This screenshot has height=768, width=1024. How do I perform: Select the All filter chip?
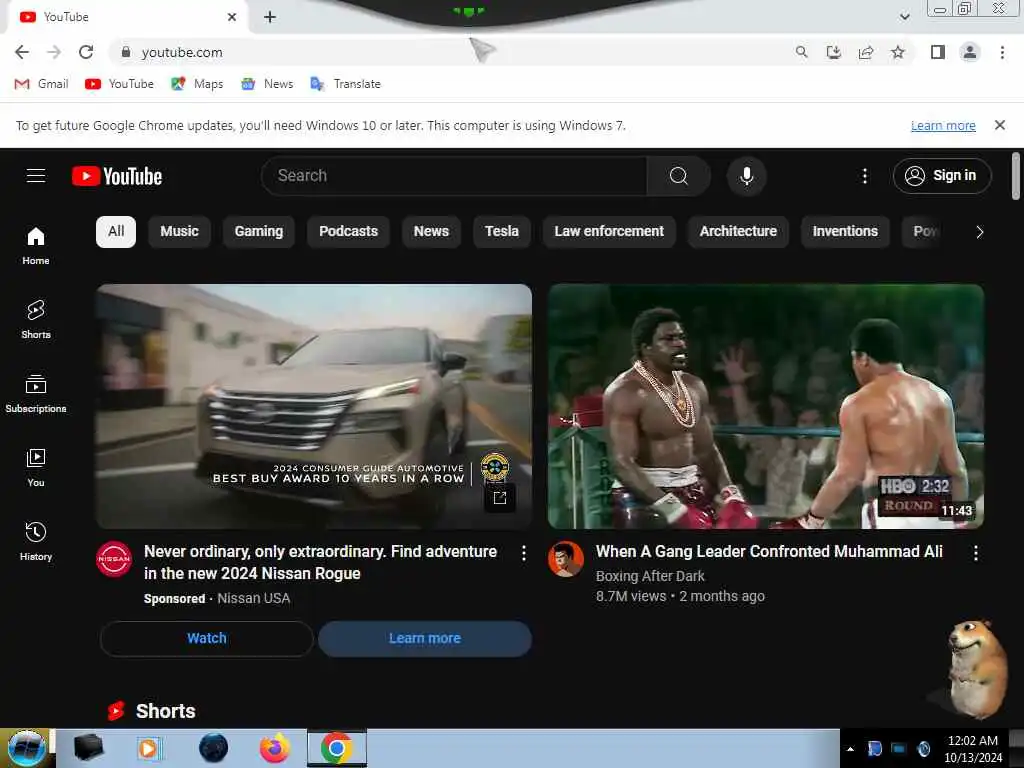[116, 232]
